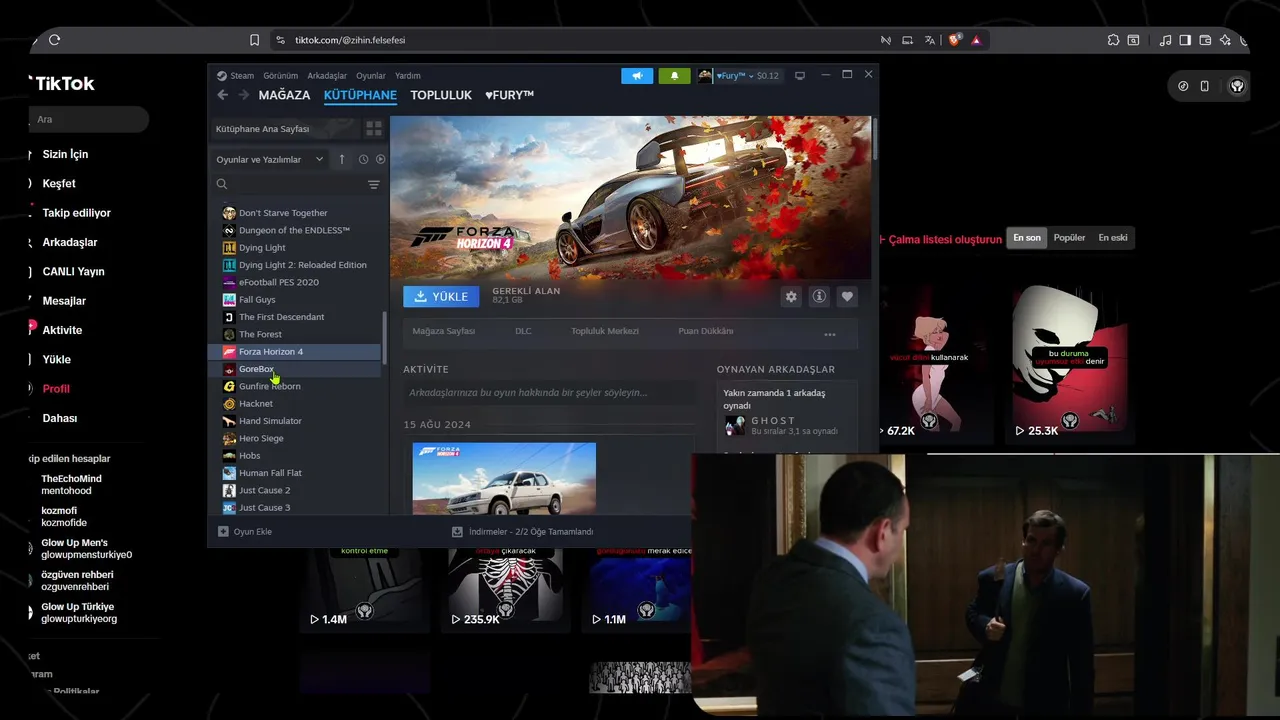This screenshot has height=720, width=1280.
Task: Open Forza Horizon 4 settings gear
Action: point(791,296)
